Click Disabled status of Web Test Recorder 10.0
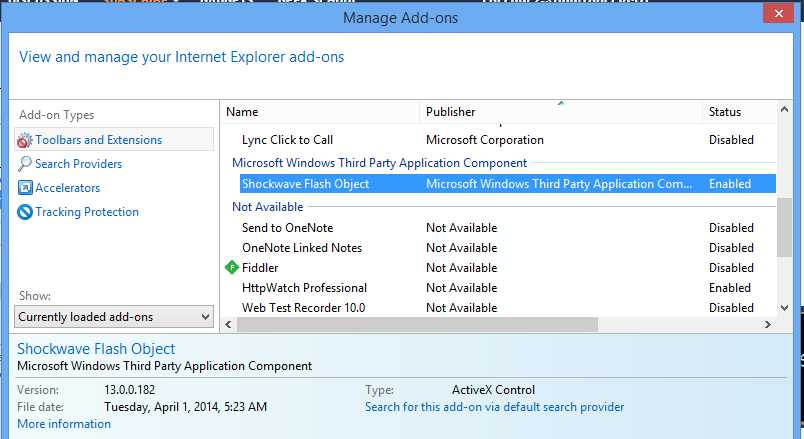 tap(731, 308)
